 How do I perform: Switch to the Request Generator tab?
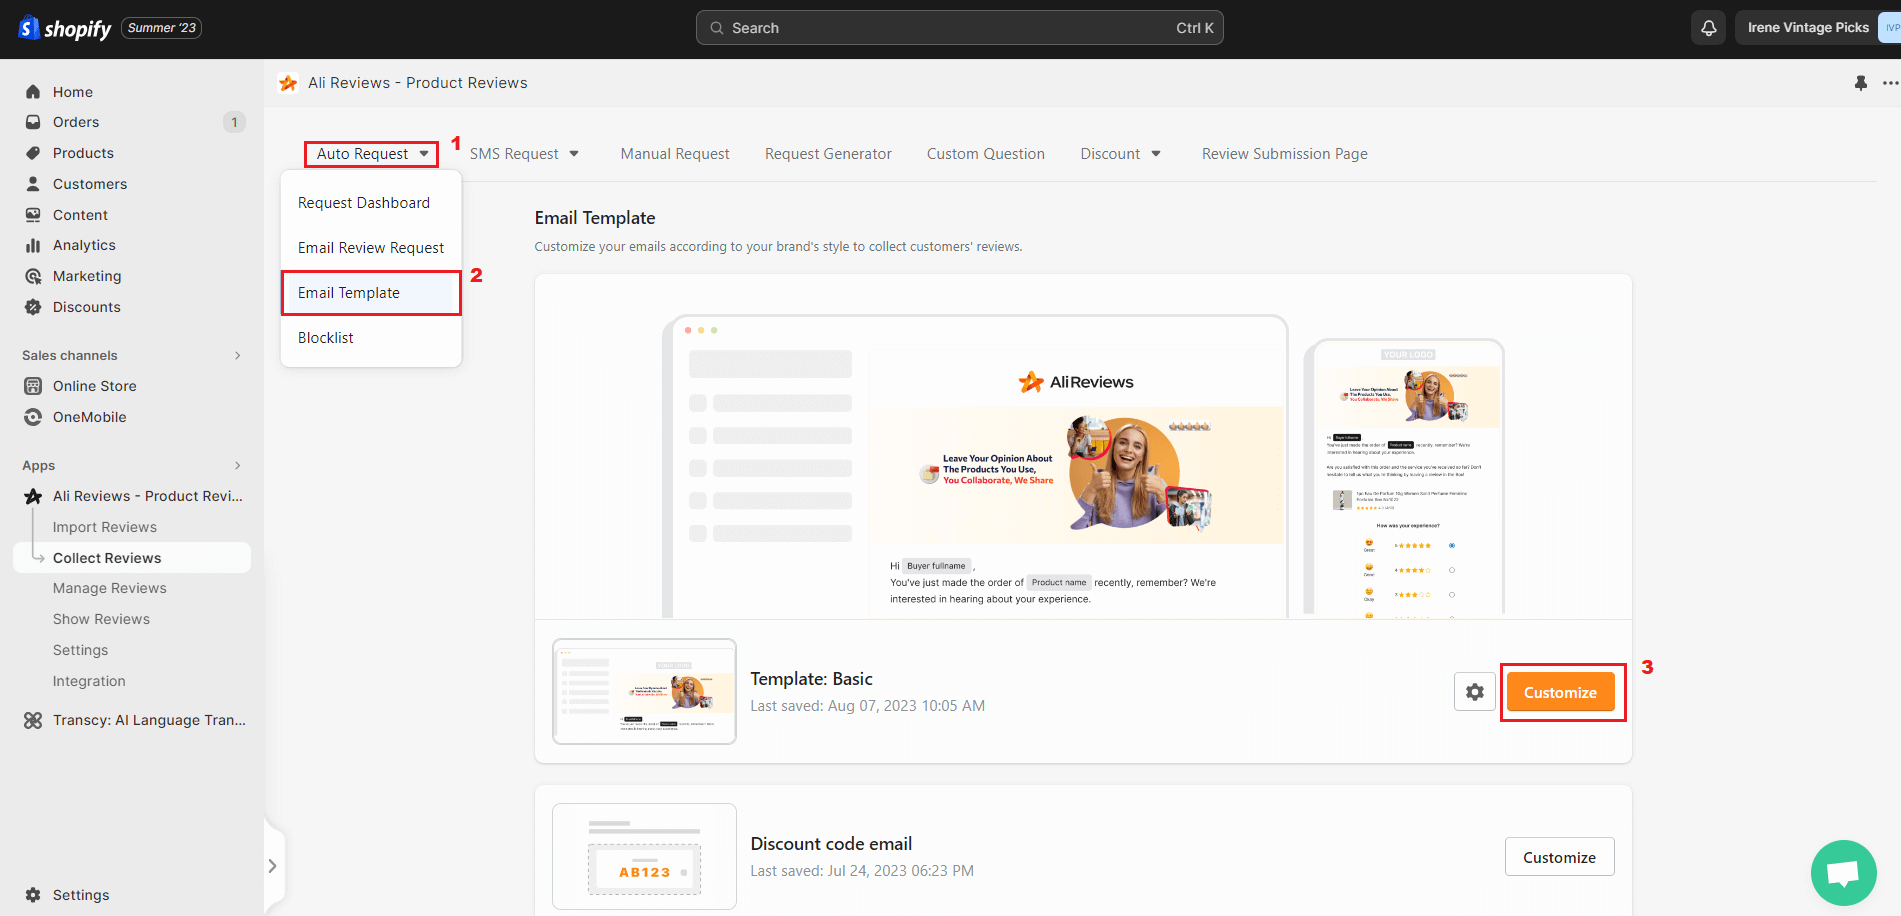click(x=828, y=154)
